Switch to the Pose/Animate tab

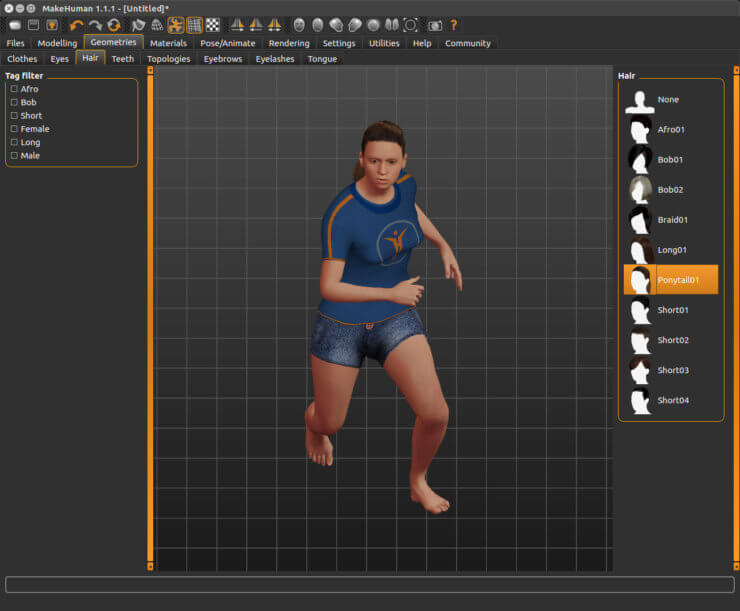227,43
